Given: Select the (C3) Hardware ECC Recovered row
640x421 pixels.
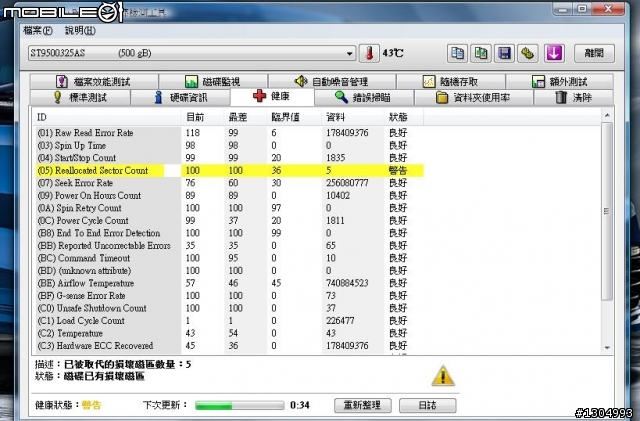Looking at the screenshot, I should point(229,346).
